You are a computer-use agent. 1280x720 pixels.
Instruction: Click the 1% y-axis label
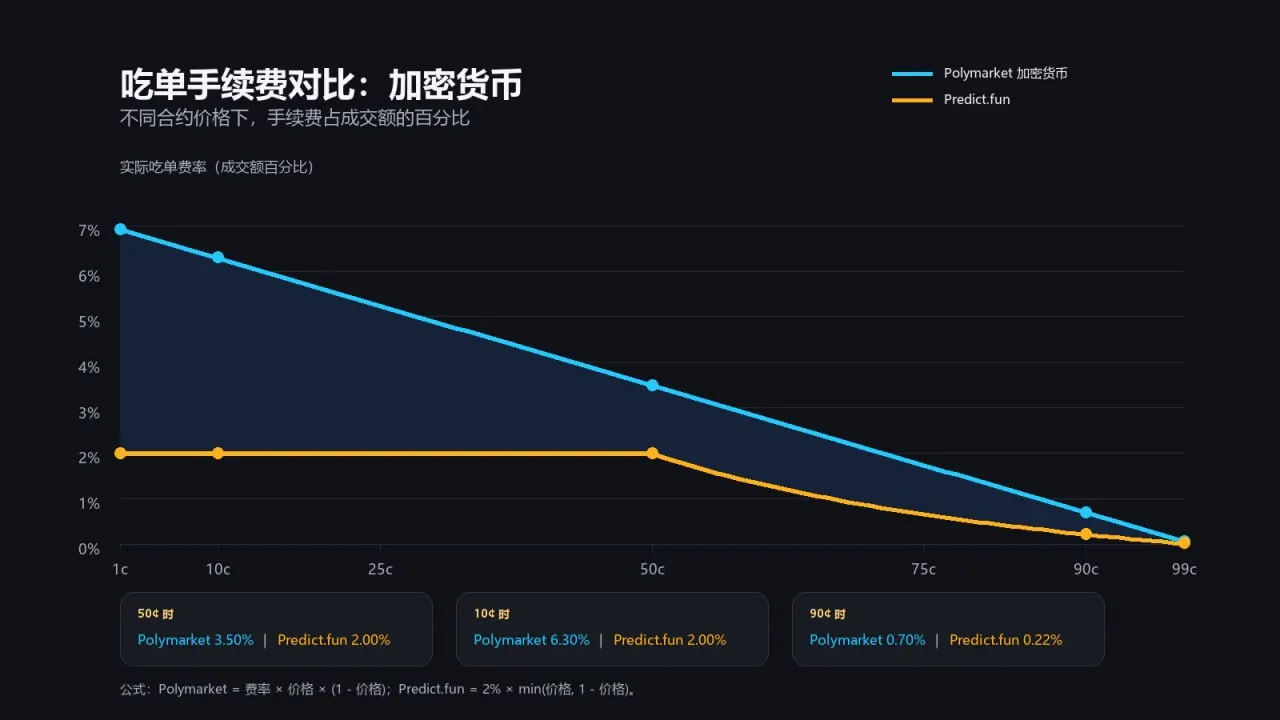(89, 503)
